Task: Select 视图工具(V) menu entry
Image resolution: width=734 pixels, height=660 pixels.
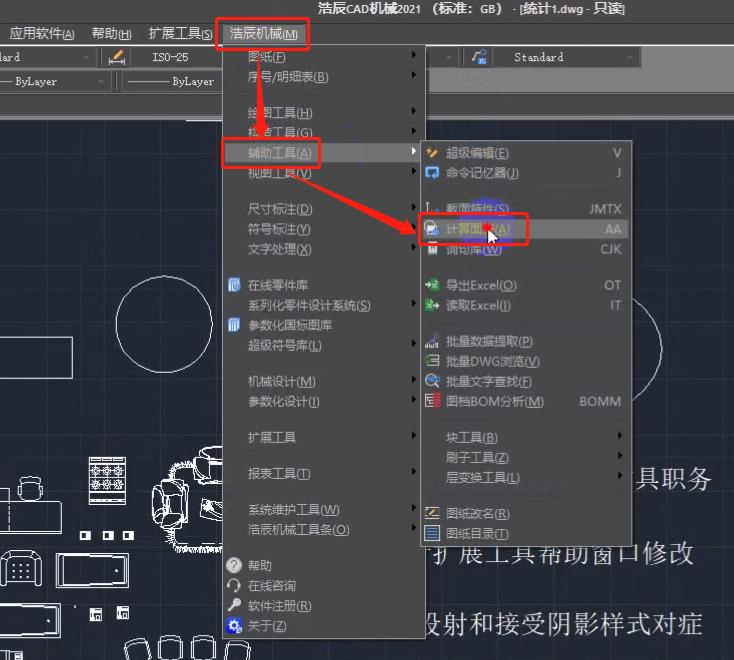Action: pos(323,173)
